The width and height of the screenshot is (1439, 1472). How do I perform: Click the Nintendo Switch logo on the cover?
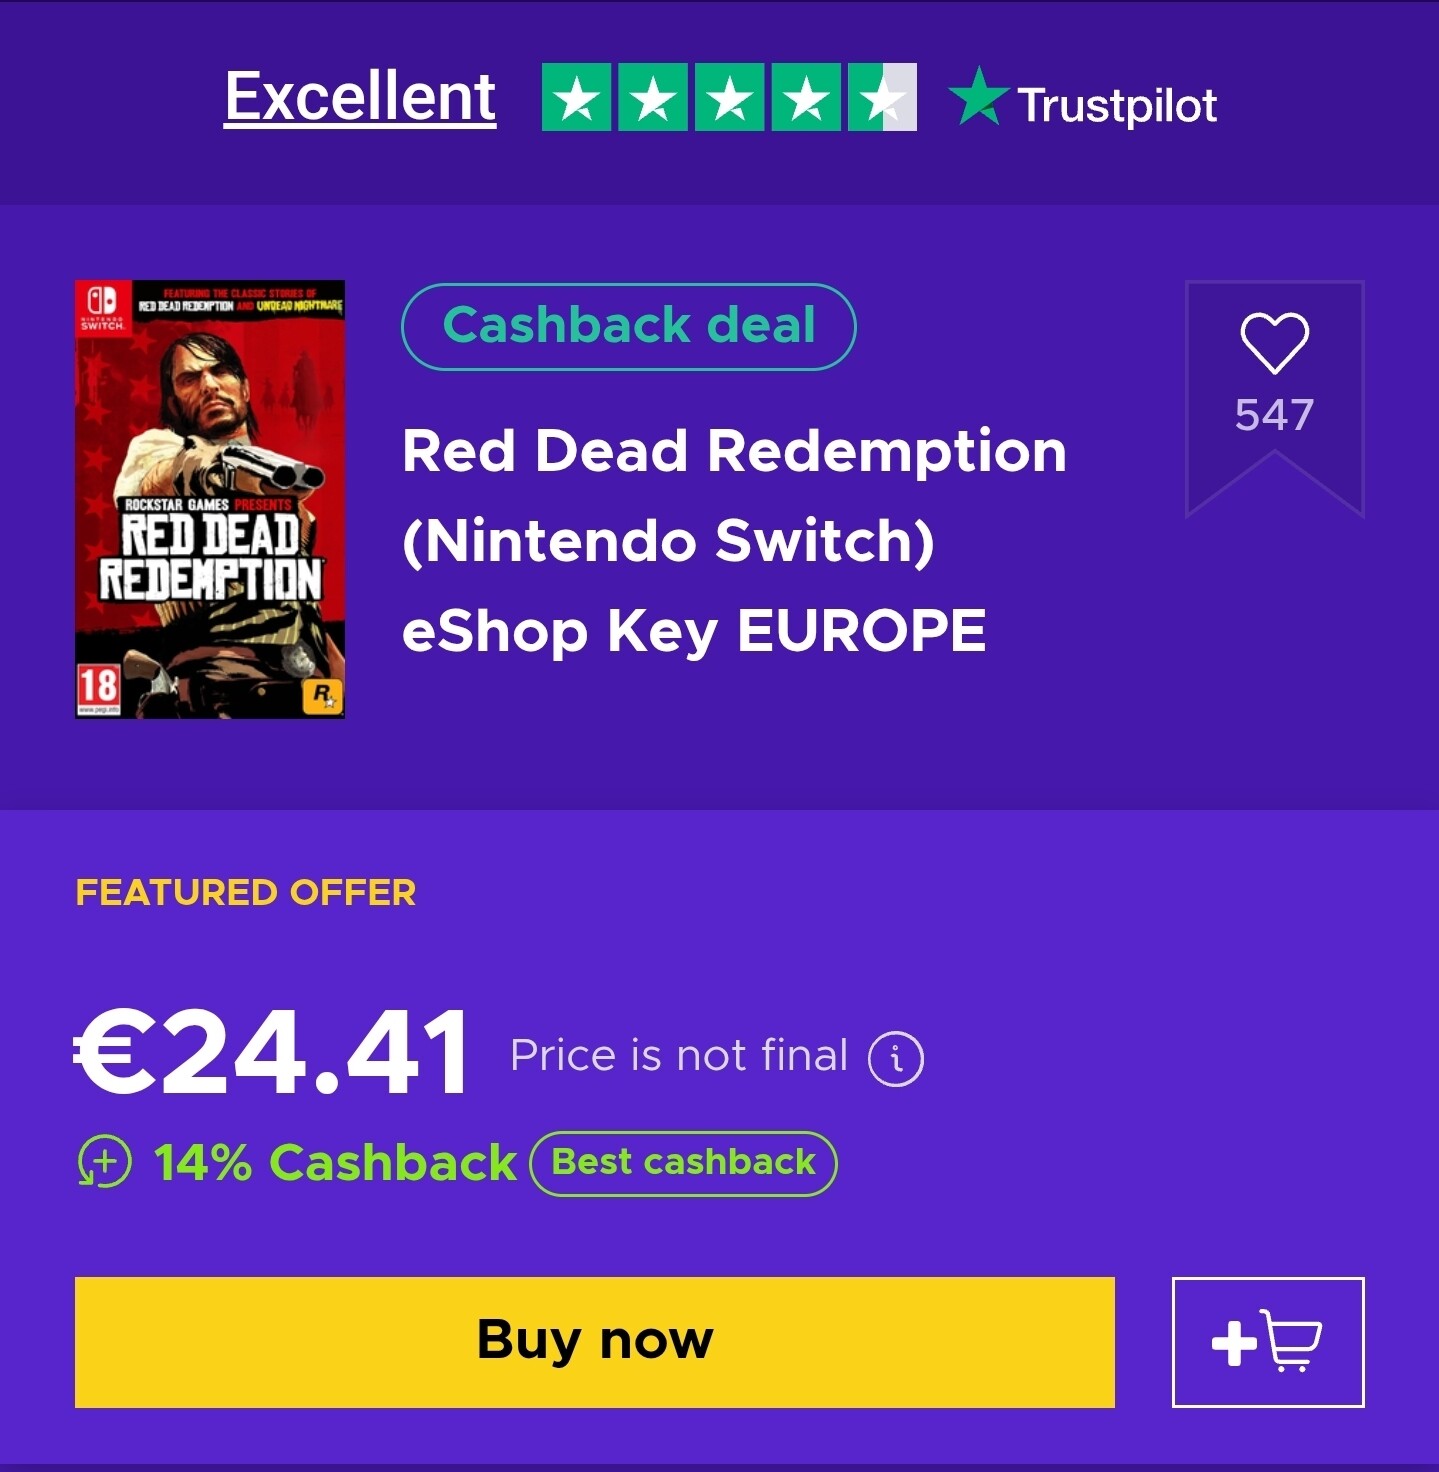pos(102,306)
